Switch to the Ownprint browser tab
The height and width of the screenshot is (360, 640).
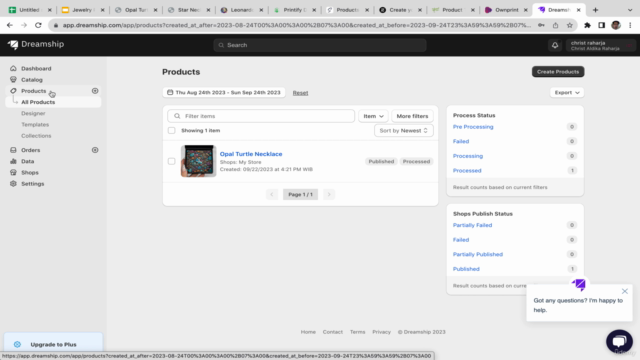(x=506, y=10)
